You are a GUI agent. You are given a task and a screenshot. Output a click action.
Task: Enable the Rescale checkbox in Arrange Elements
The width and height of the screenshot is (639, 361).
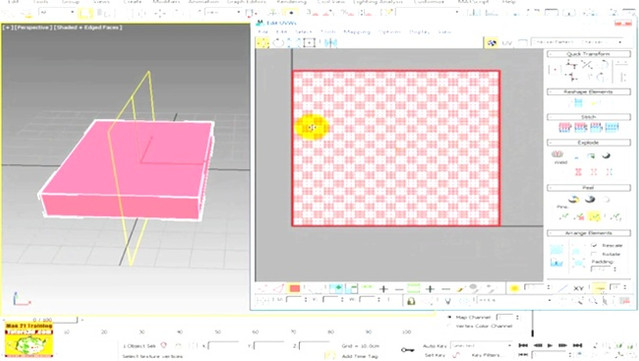click(594, 245)
